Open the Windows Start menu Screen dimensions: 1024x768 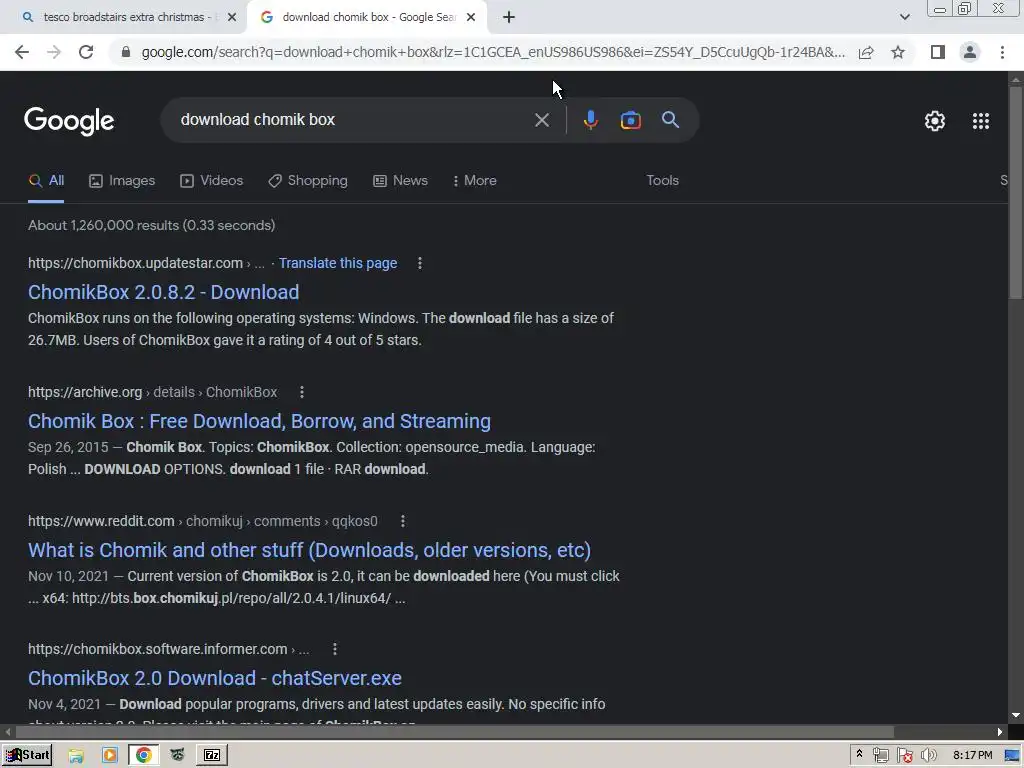[27, 755]
